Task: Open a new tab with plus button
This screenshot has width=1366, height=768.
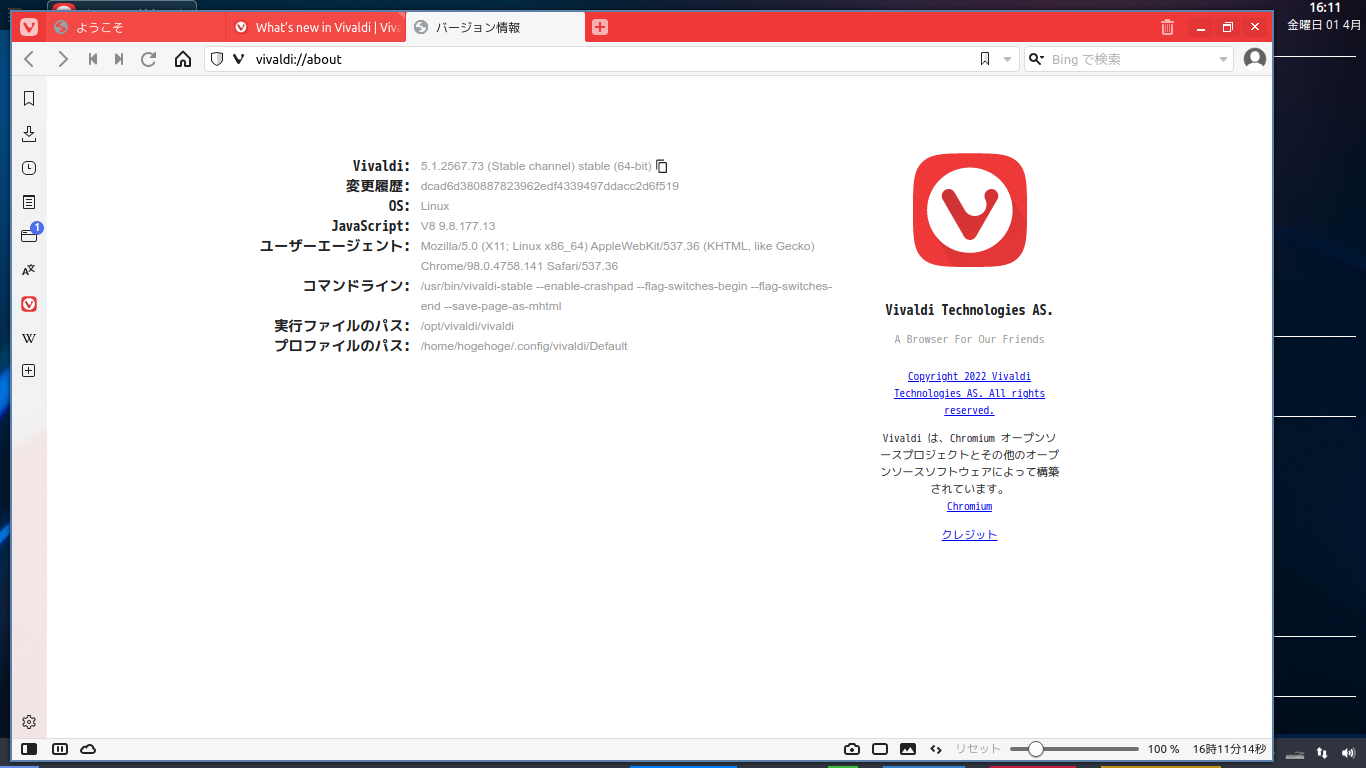Action: click(600, 27)
